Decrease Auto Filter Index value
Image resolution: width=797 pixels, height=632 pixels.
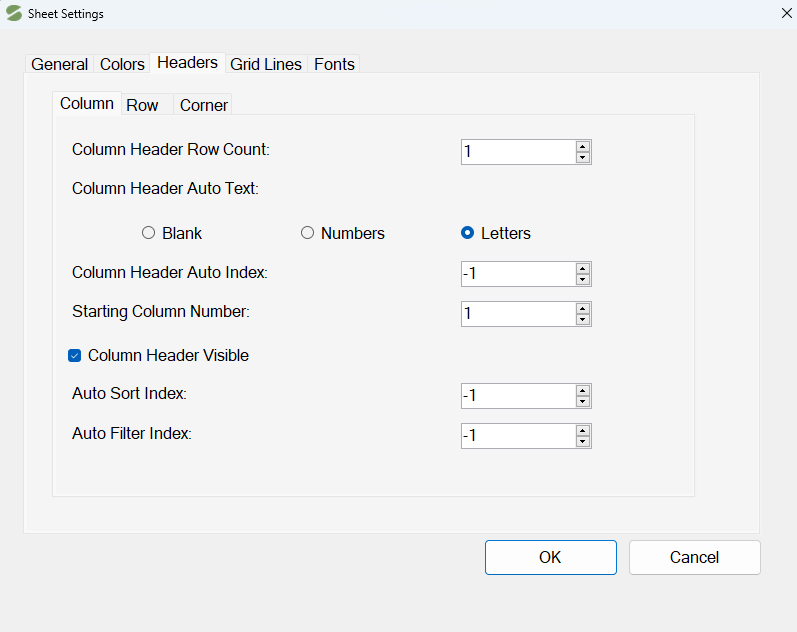[583, 442]
